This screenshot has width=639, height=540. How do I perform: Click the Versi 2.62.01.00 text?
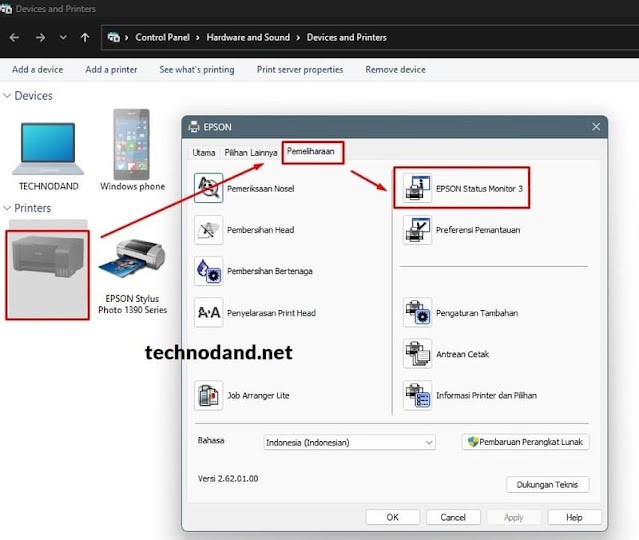[228, 478]
